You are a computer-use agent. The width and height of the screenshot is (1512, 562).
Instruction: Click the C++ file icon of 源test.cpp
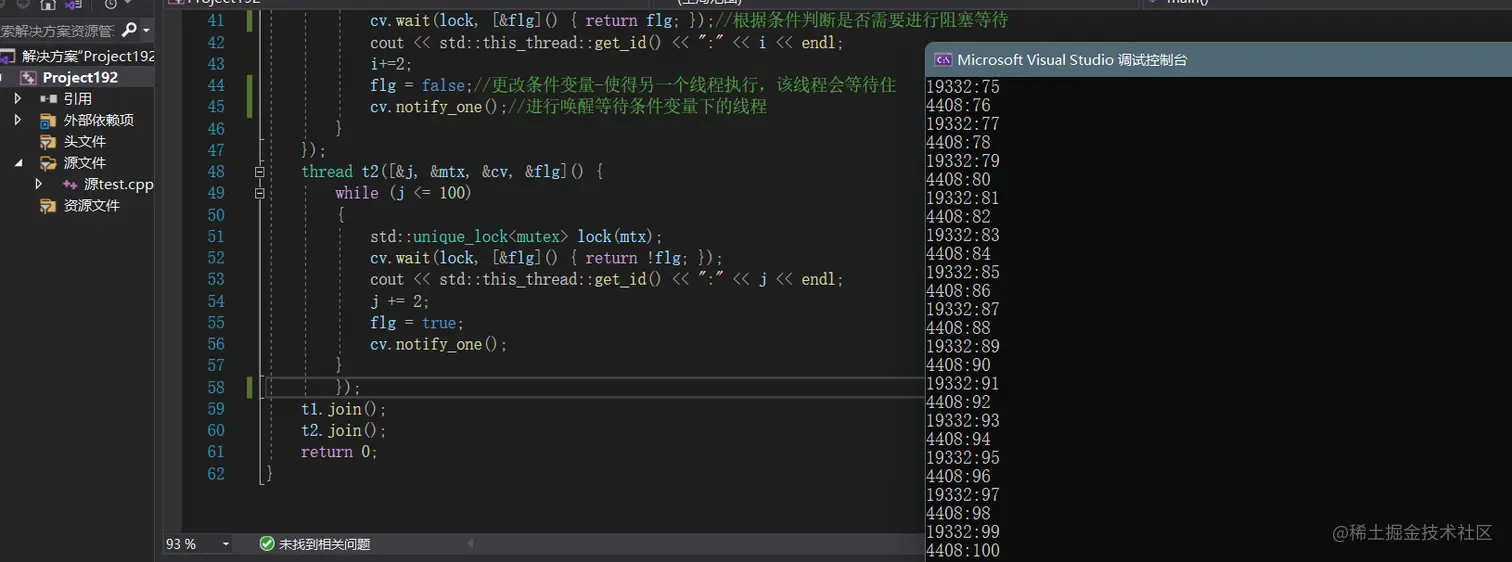70,185
